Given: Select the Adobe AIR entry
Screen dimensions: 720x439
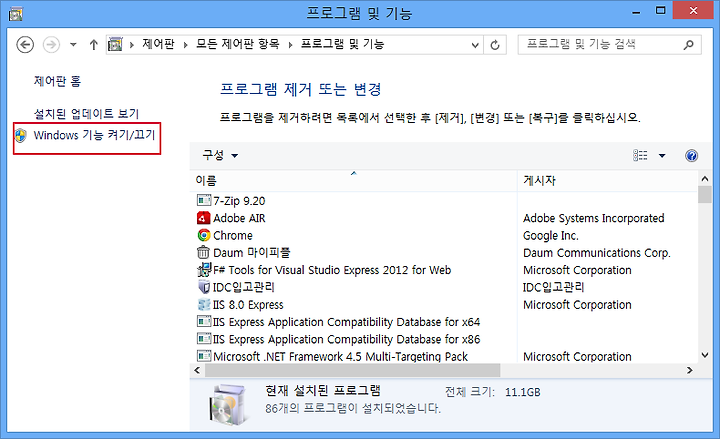Looking at the screenshot, I should click(x=239, y=218).
